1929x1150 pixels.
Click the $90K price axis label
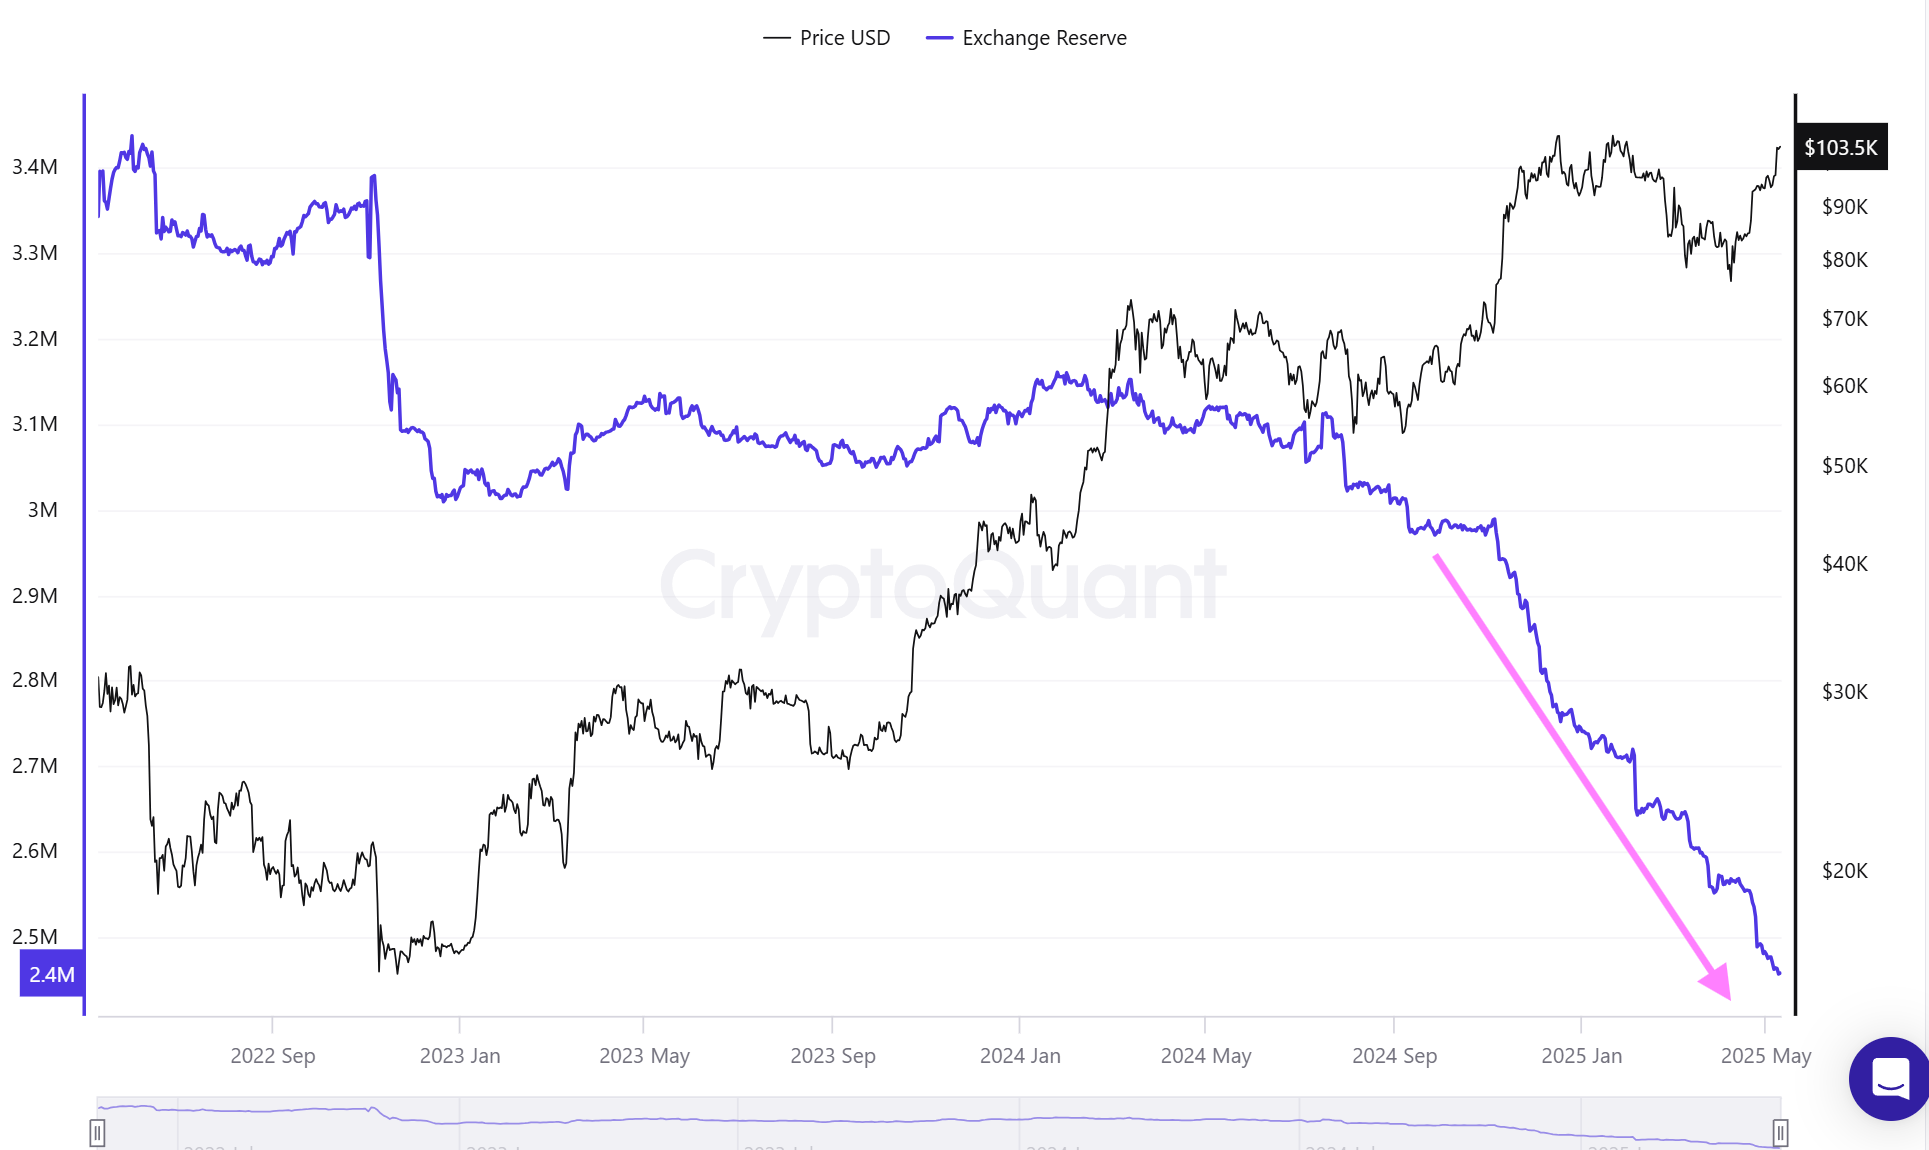1844,207
